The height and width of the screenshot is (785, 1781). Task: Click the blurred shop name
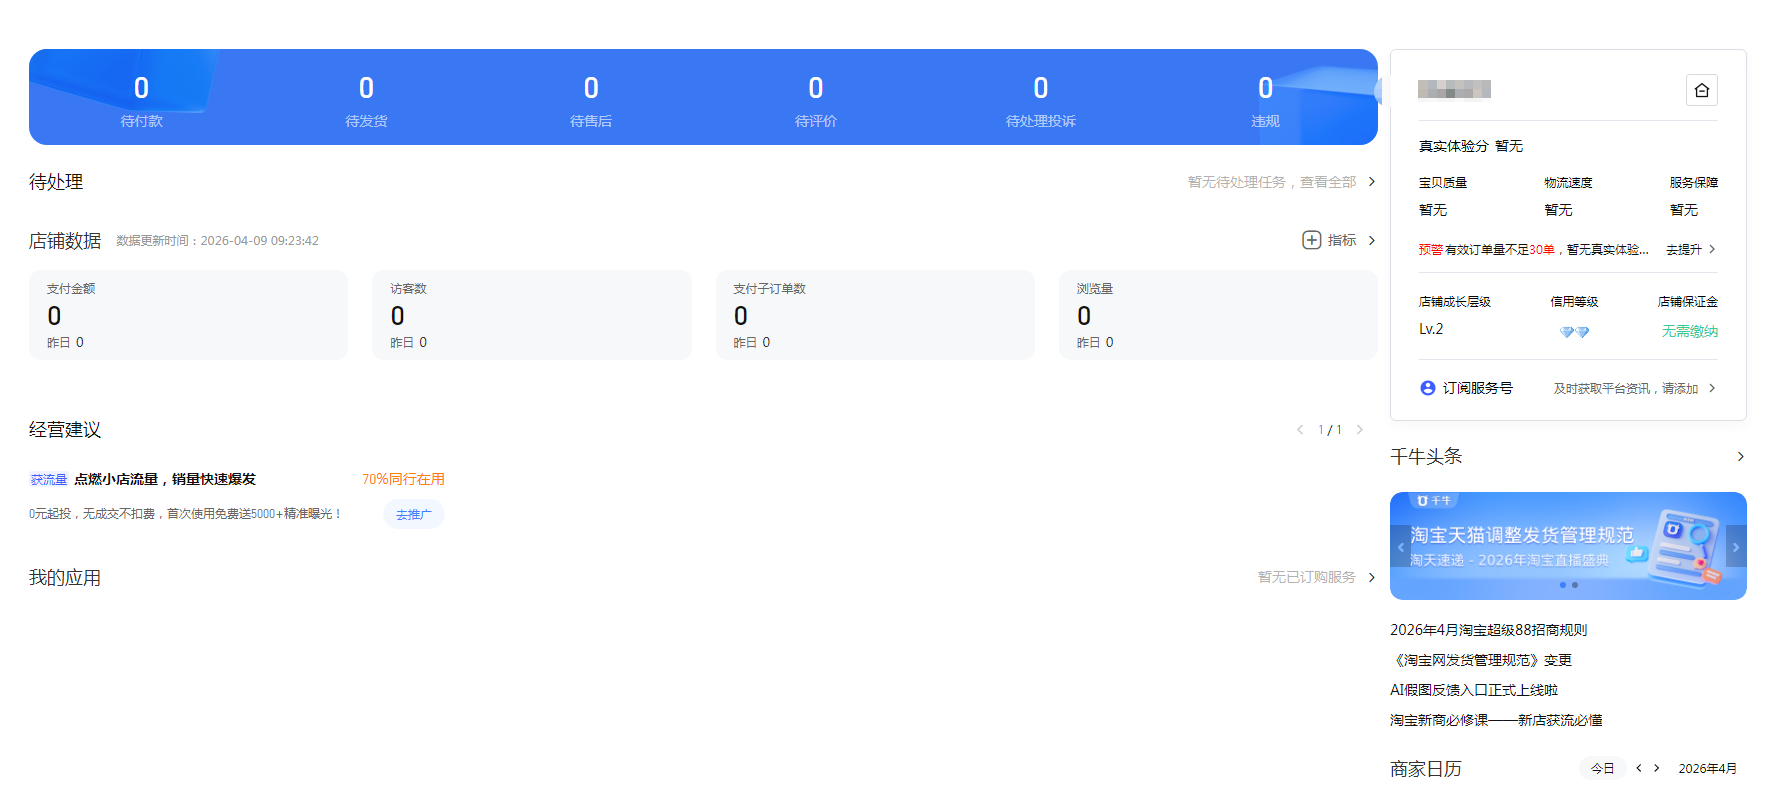[1454, 90]
